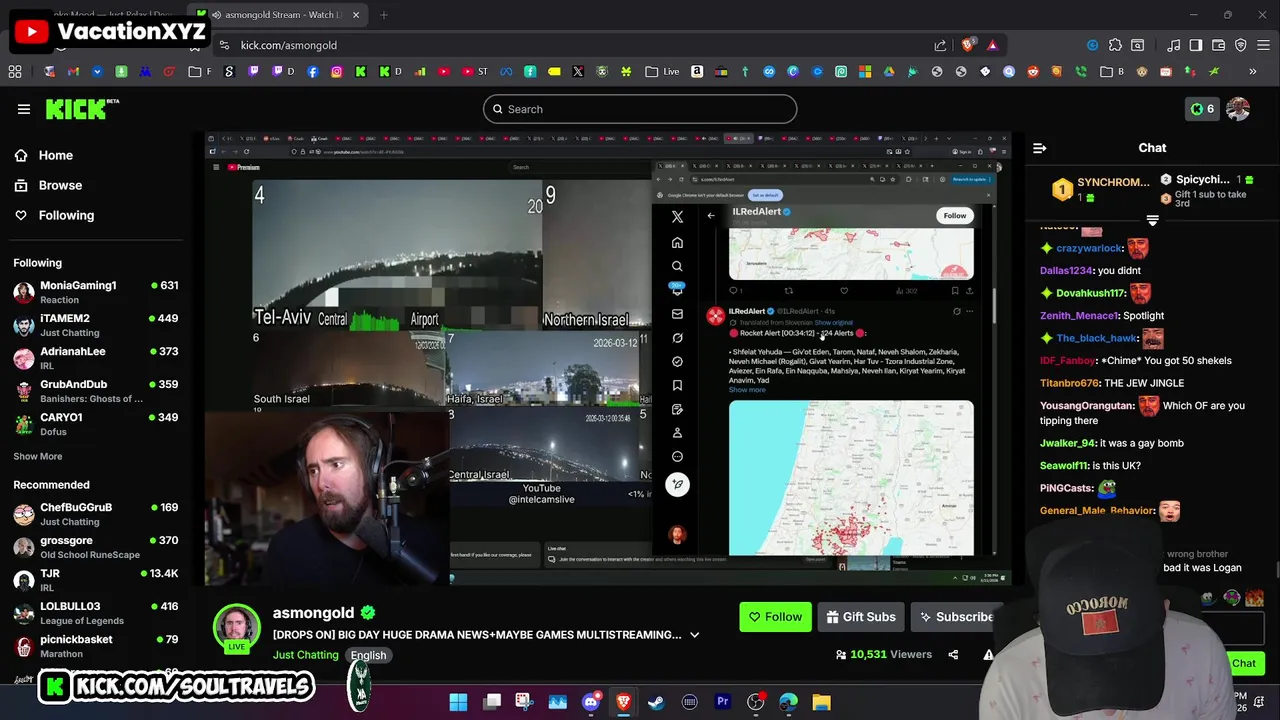Viewport: 1280px width, 720px height.
Task: Open iTAMEM2's channel
Action: click(x=96, y=325)
